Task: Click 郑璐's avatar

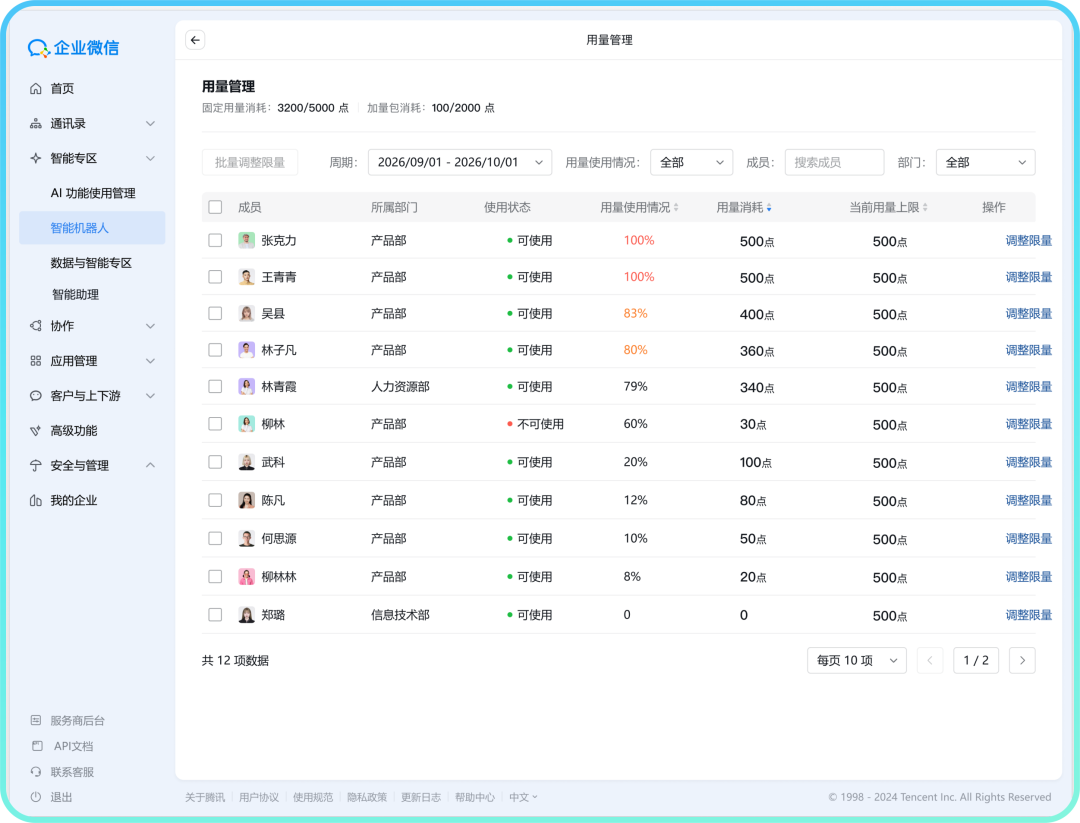Action: [x=247, y=615]
